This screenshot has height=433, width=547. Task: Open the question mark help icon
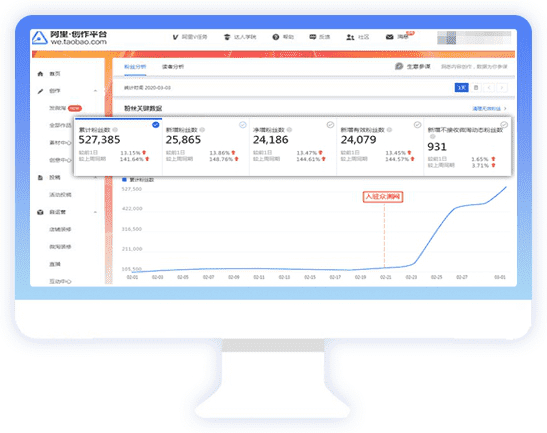click(276, 37)
